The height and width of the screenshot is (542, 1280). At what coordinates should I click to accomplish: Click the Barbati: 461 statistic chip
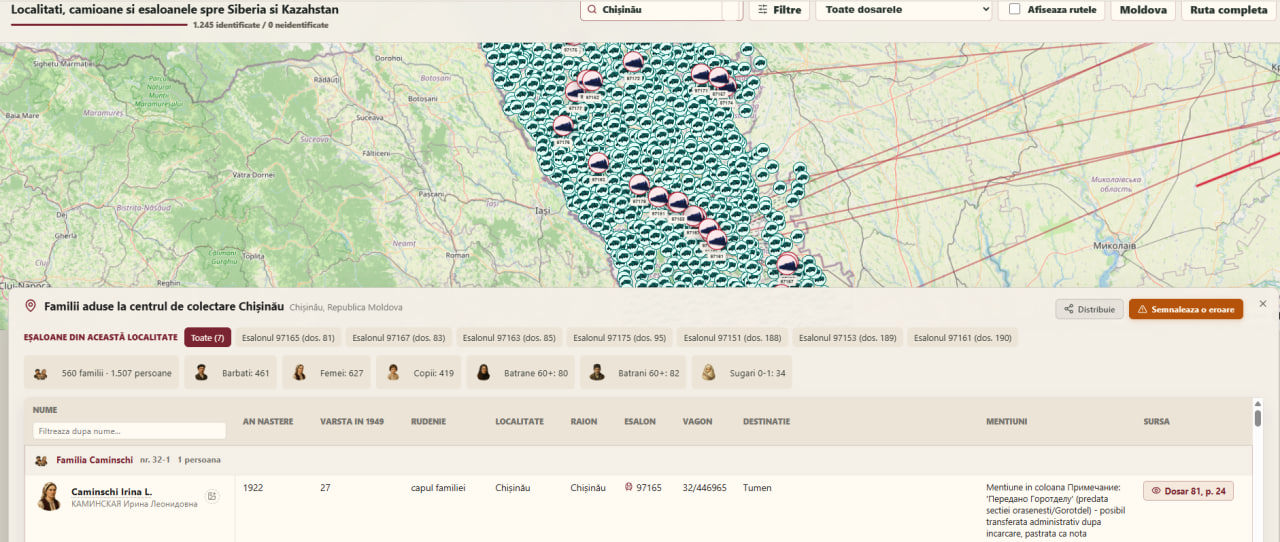pyautogui.click(x=232, y=372)
